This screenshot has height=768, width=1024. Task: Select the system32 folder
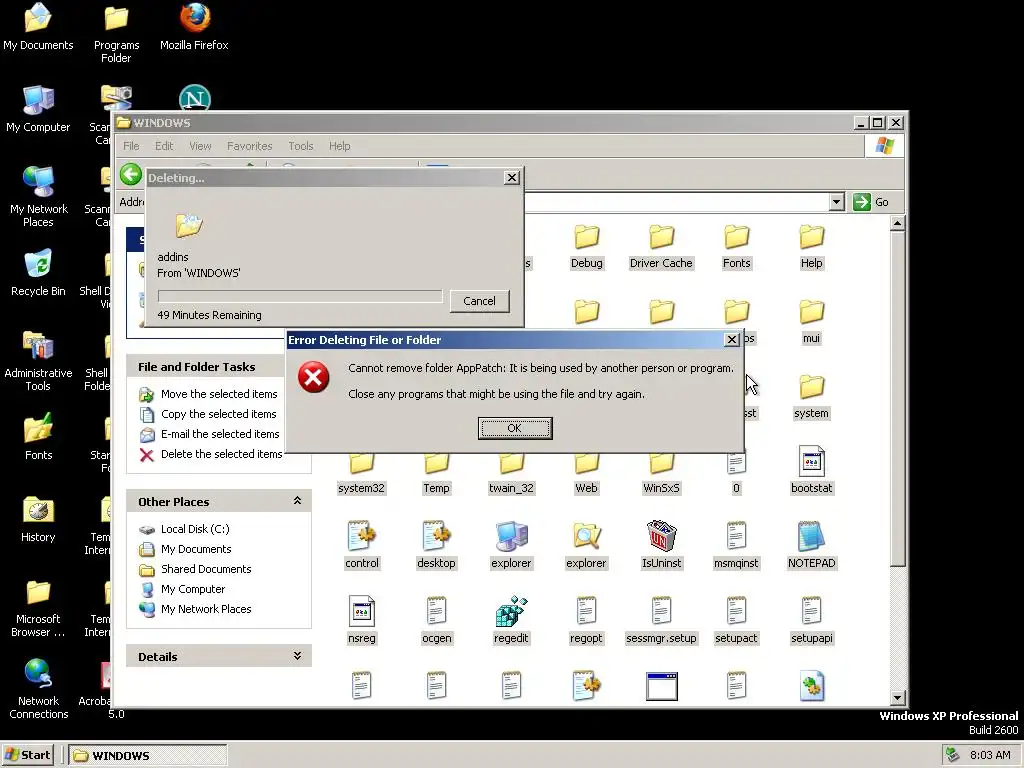[361, 475]
